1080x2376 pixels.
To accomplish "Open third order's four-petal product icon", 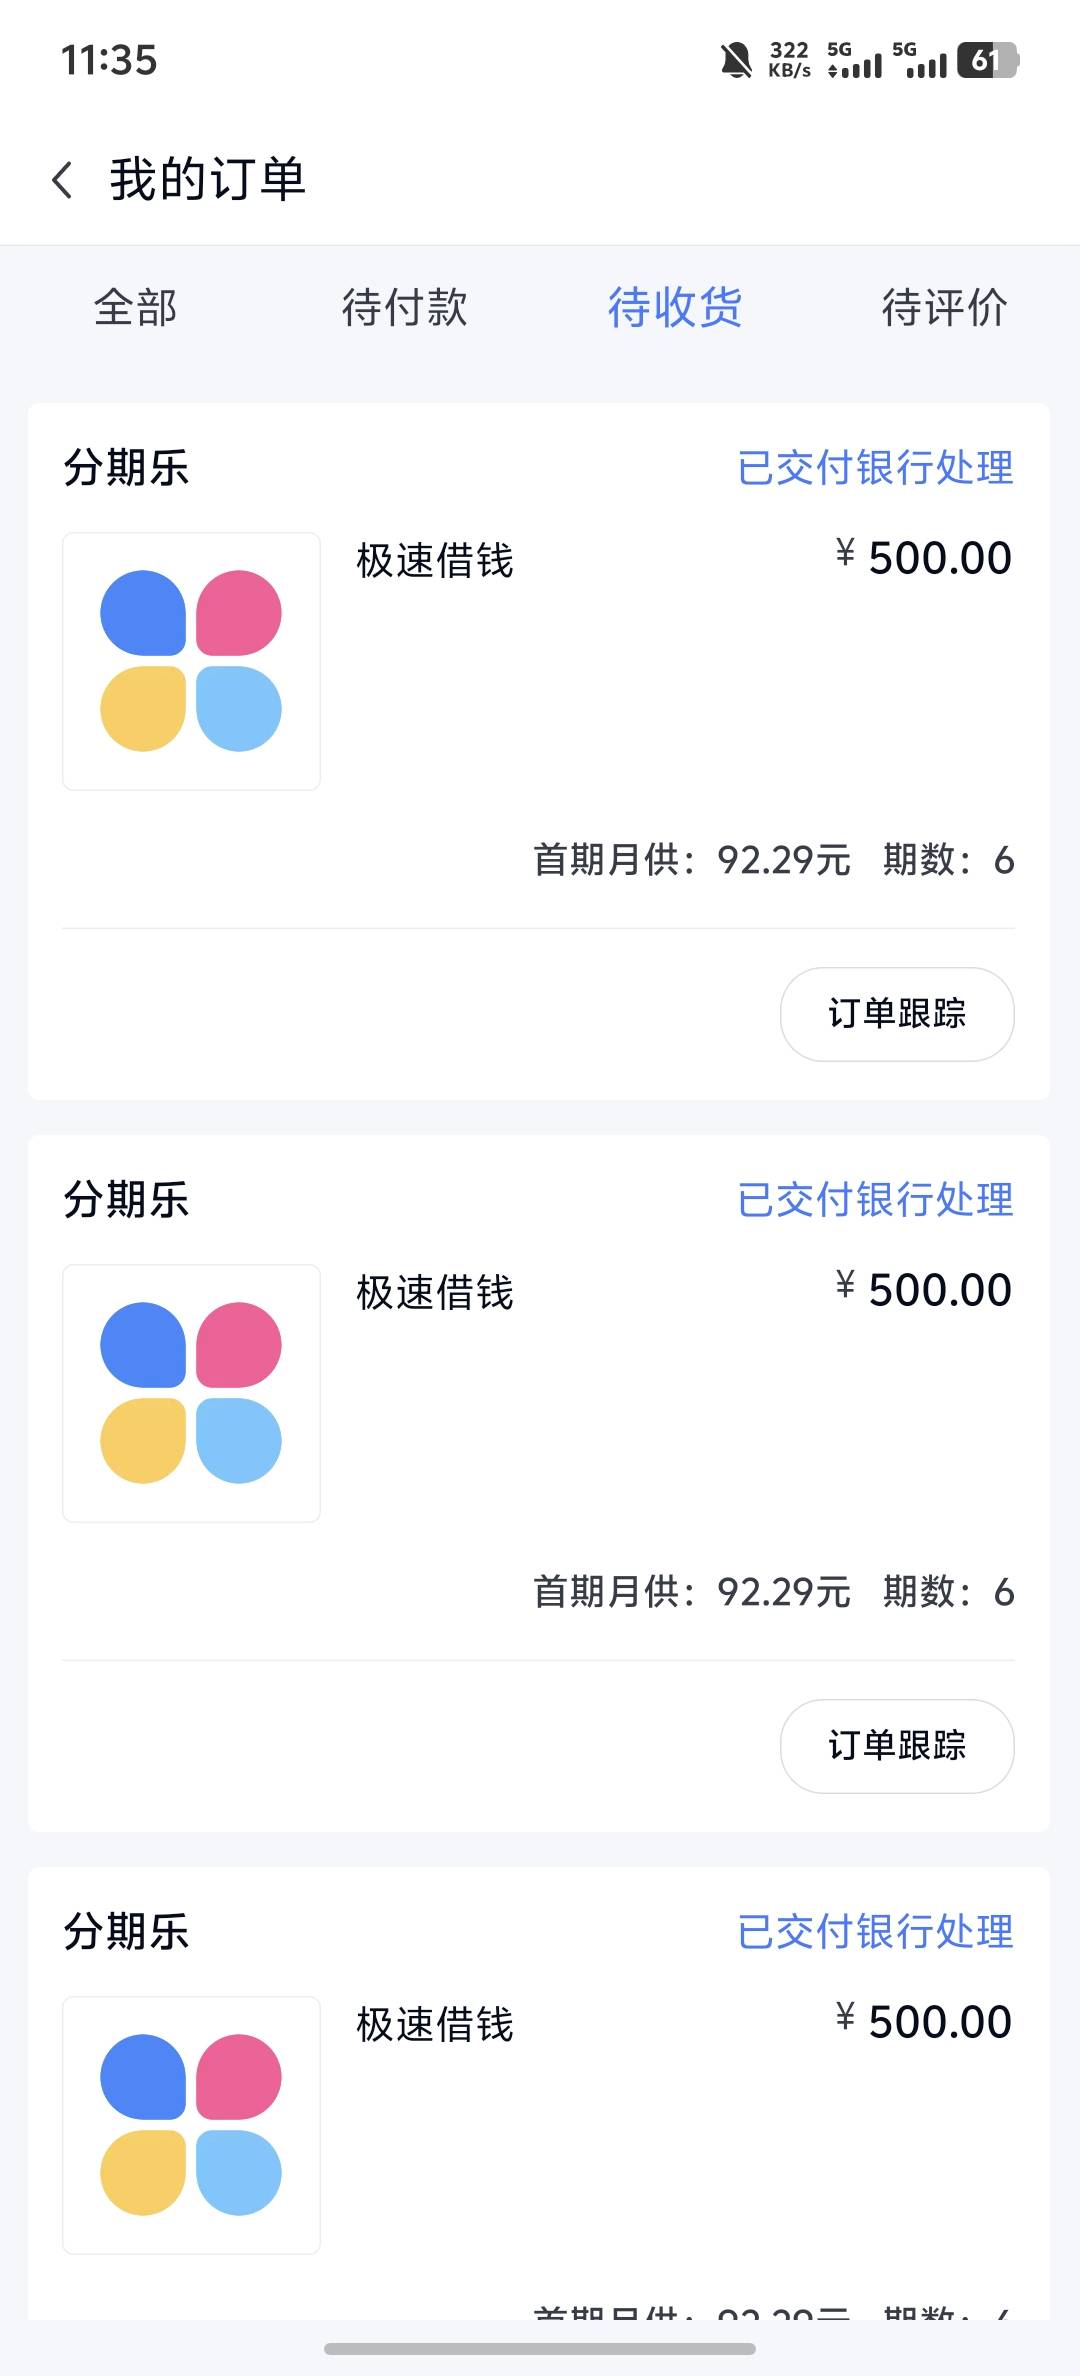I will click(191, 2125).
